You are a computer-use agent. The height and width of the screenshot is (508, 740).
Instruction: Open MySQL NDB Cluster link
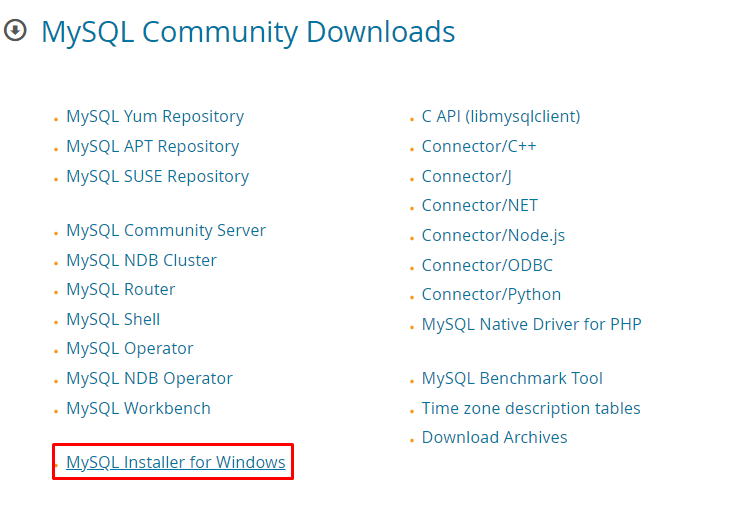[141, 260]
